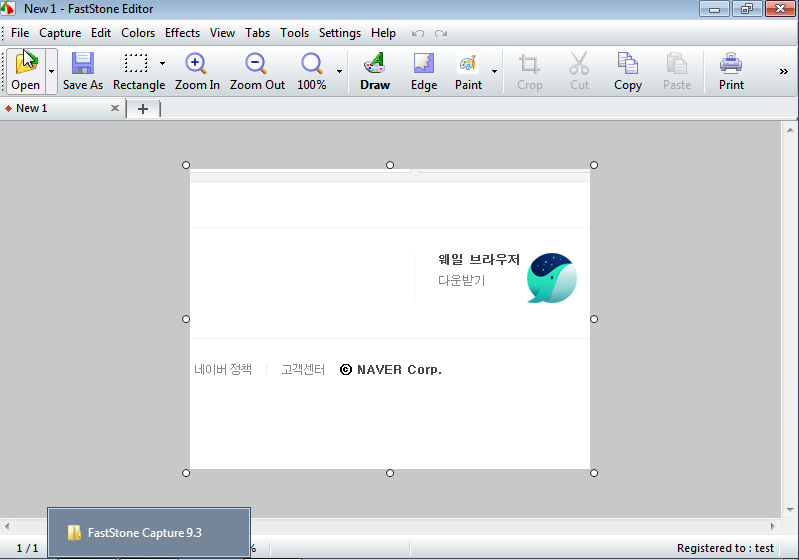Open the Edge effects tool
Viewport: 799px width, 560px height.
tap(424, 65)
